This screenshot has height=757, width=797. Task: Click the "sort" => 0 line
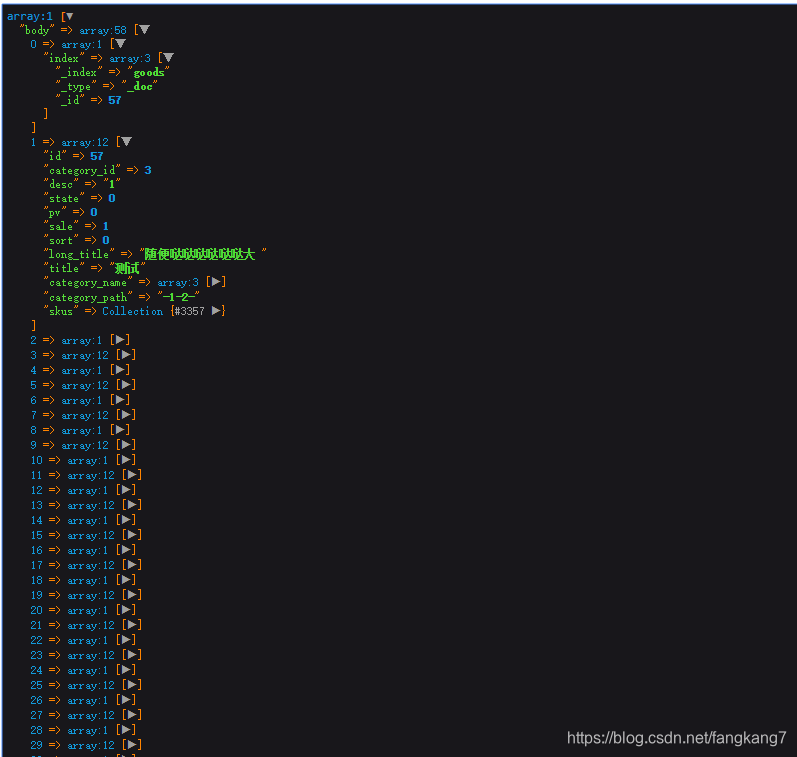(x=77, y=240)
